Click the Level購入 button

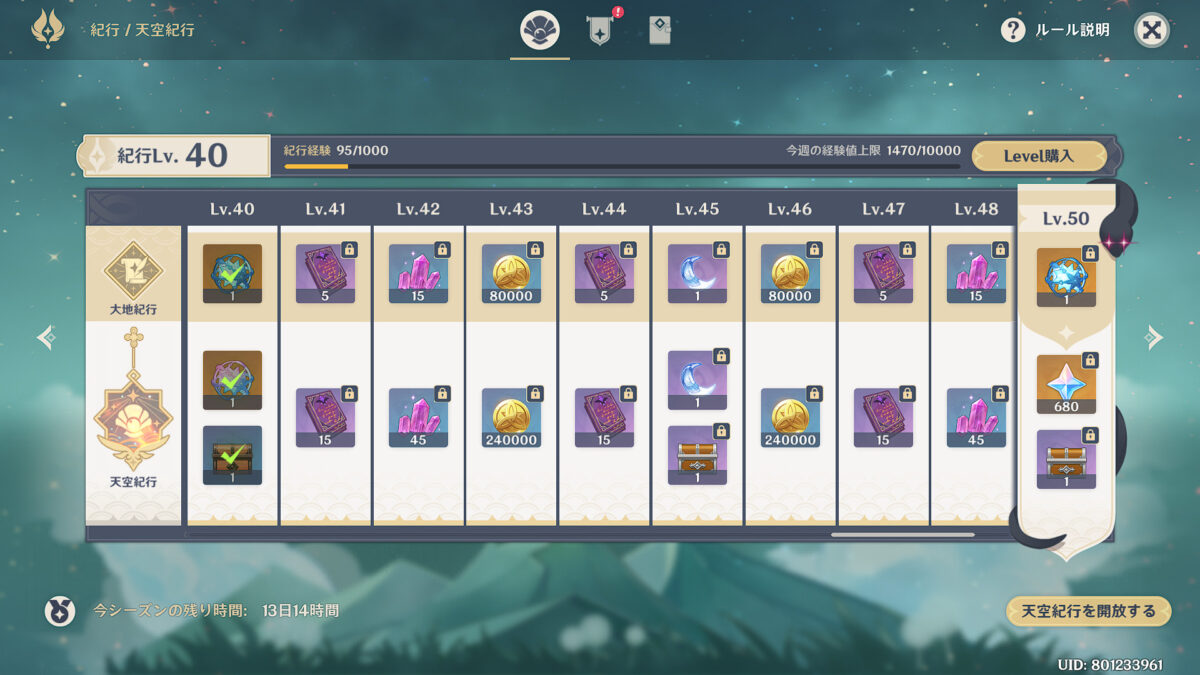tap(1039, 156)
